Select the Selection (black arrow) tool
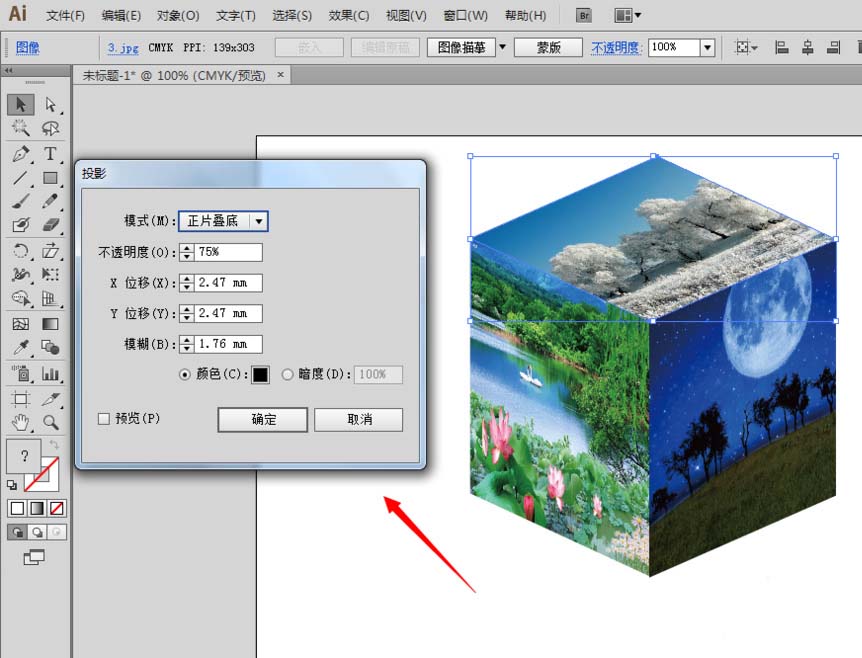 click(x=21, y=104)
